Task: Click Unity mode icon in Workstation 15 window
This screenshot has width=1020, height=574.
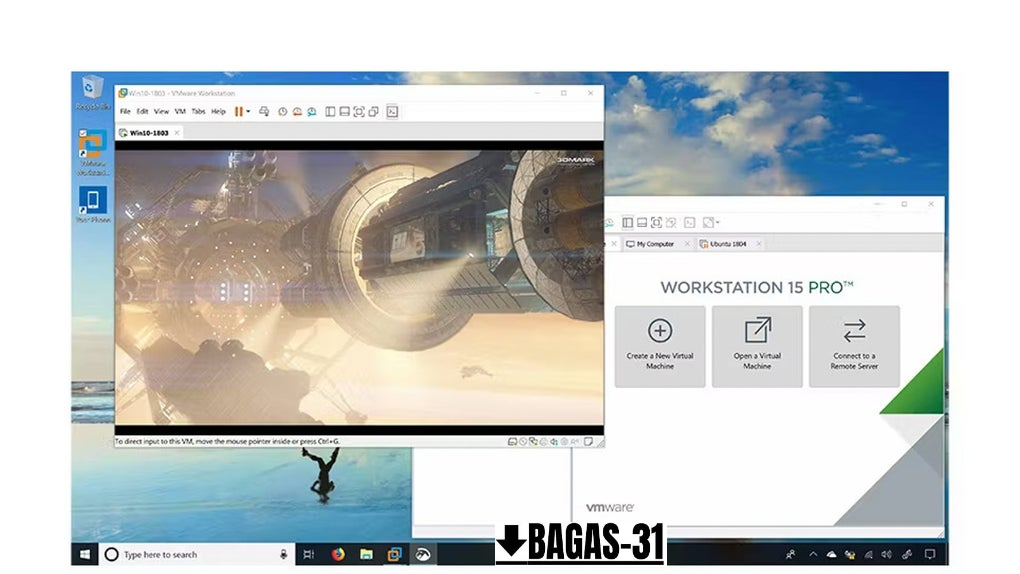Action: (671, 223)
